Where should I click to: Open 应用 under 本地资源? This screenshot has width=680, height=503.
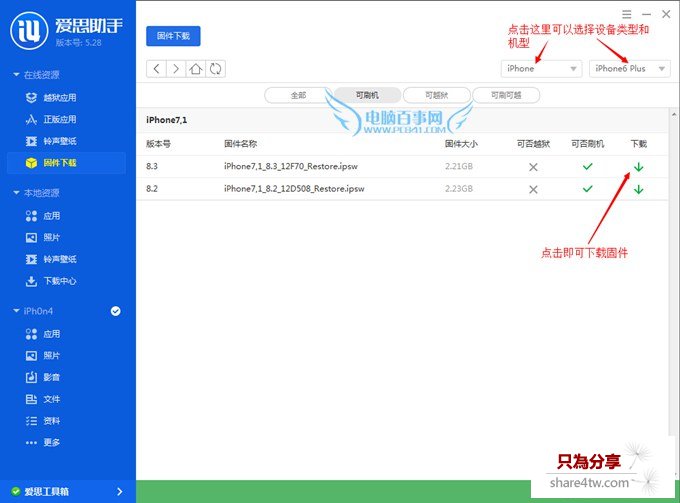[43, 216]
